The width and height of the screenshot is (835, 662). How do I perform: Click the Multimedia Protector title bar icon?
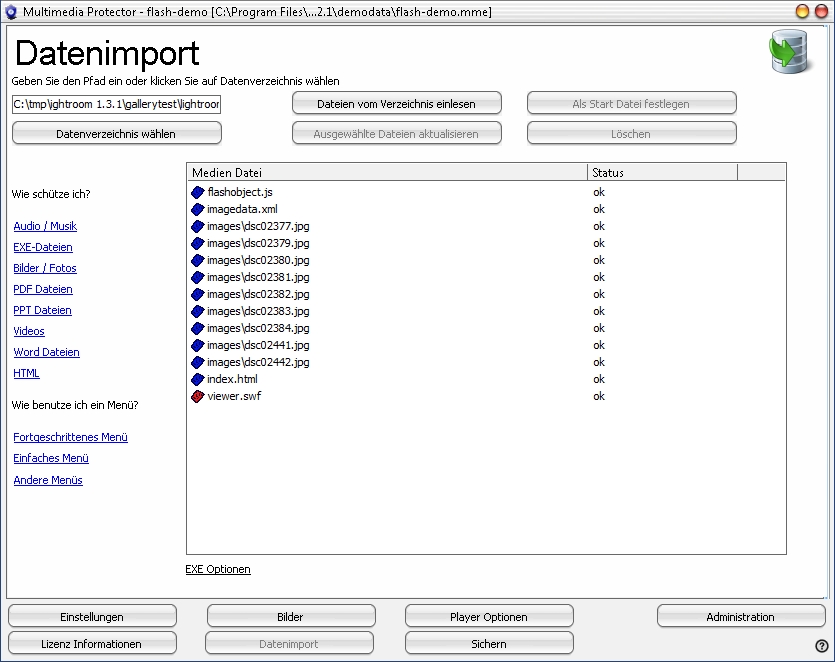[12, 11]
